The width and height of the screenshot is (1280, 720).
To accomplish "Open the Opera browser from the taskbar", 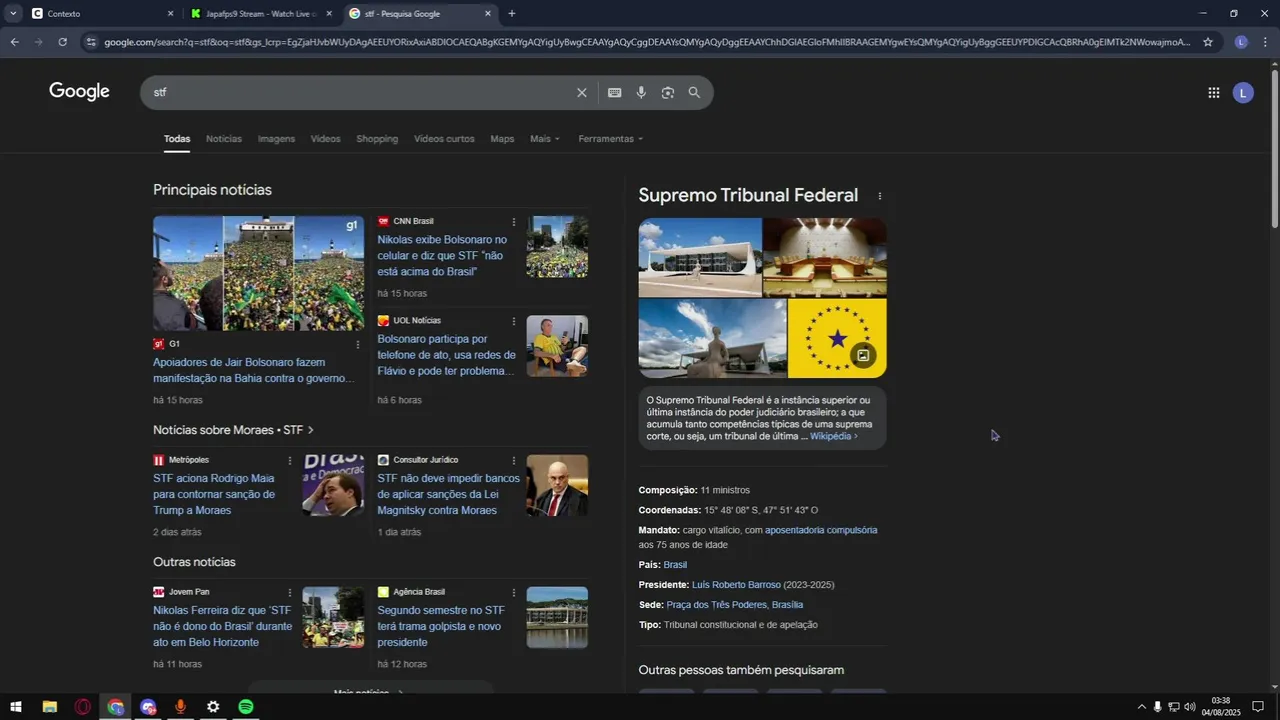I will pyautogui.click(x=82, y=707).
